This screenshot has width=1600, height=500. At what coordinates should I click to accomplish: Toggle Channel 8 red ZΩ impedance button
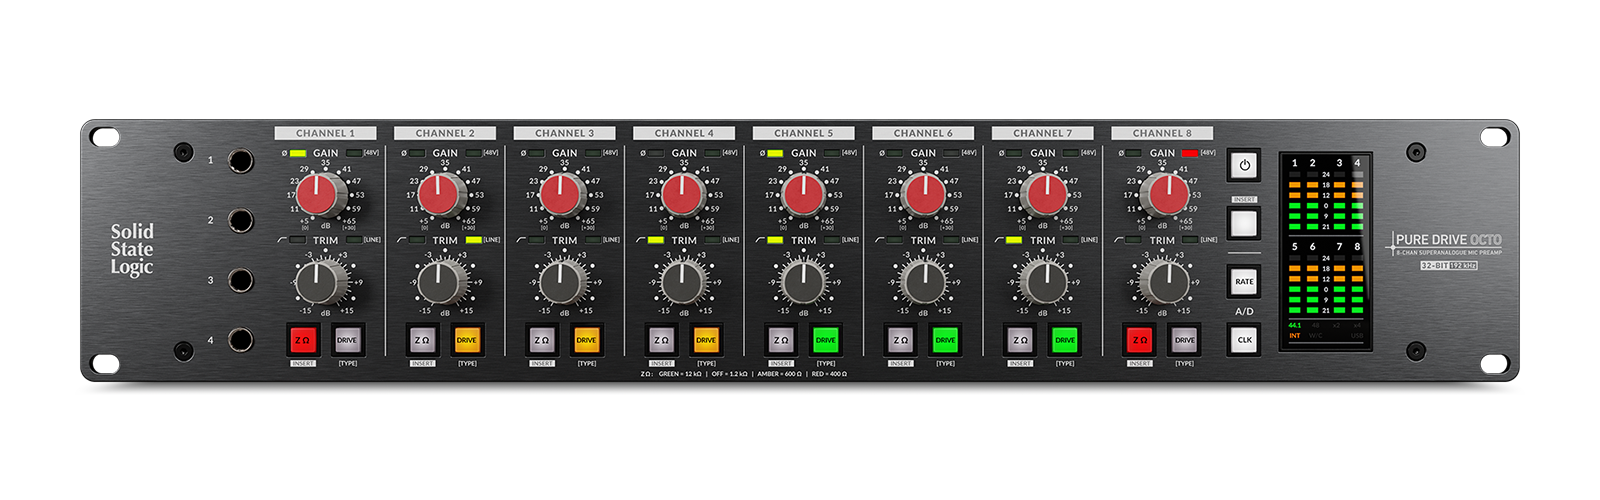click(x=1140, y=340)
